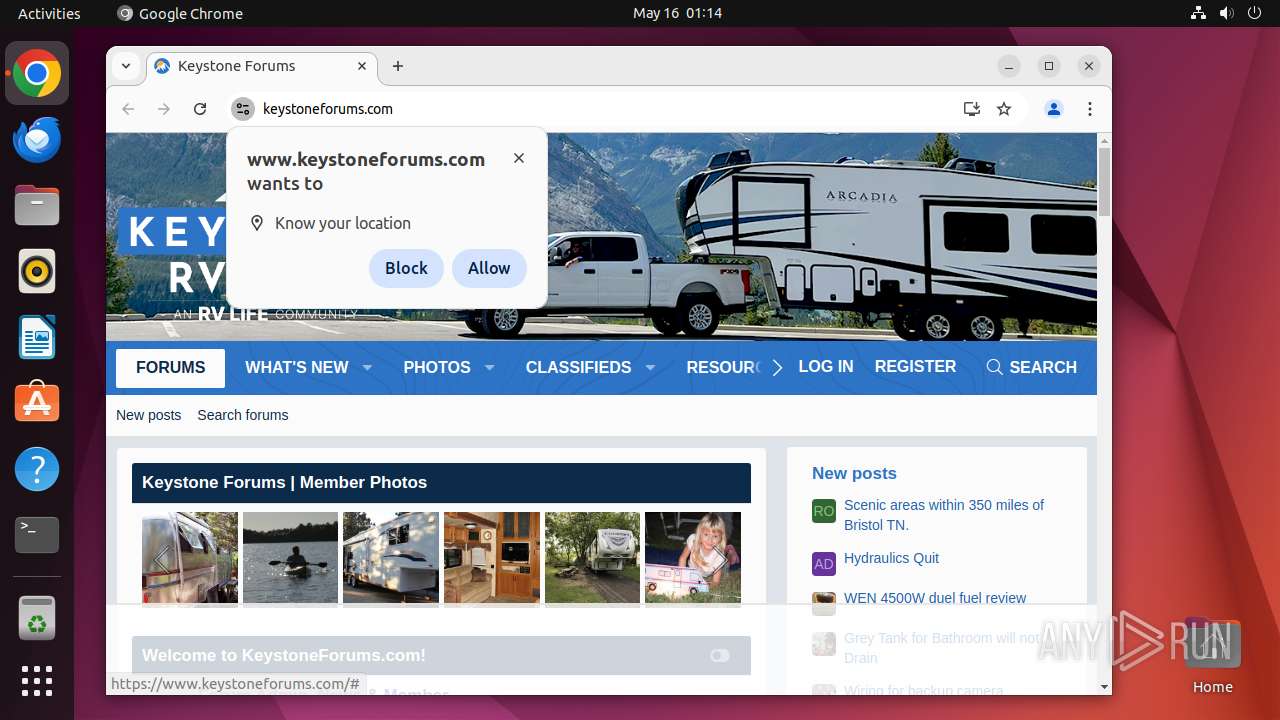Slide member photos carousel left
1280x720 pixels.
pyautogui.click(x=161, y=558)
